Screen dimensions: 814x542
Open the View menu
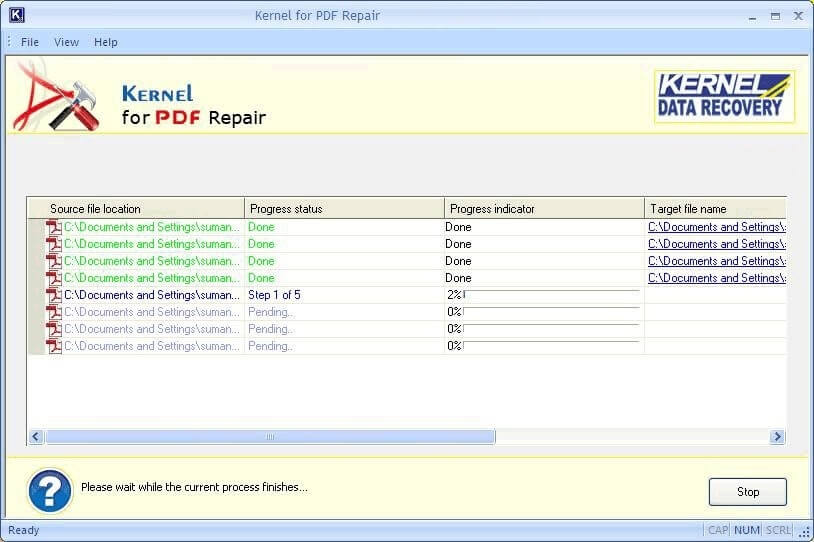pyautogui.click(x=66, y=42)
